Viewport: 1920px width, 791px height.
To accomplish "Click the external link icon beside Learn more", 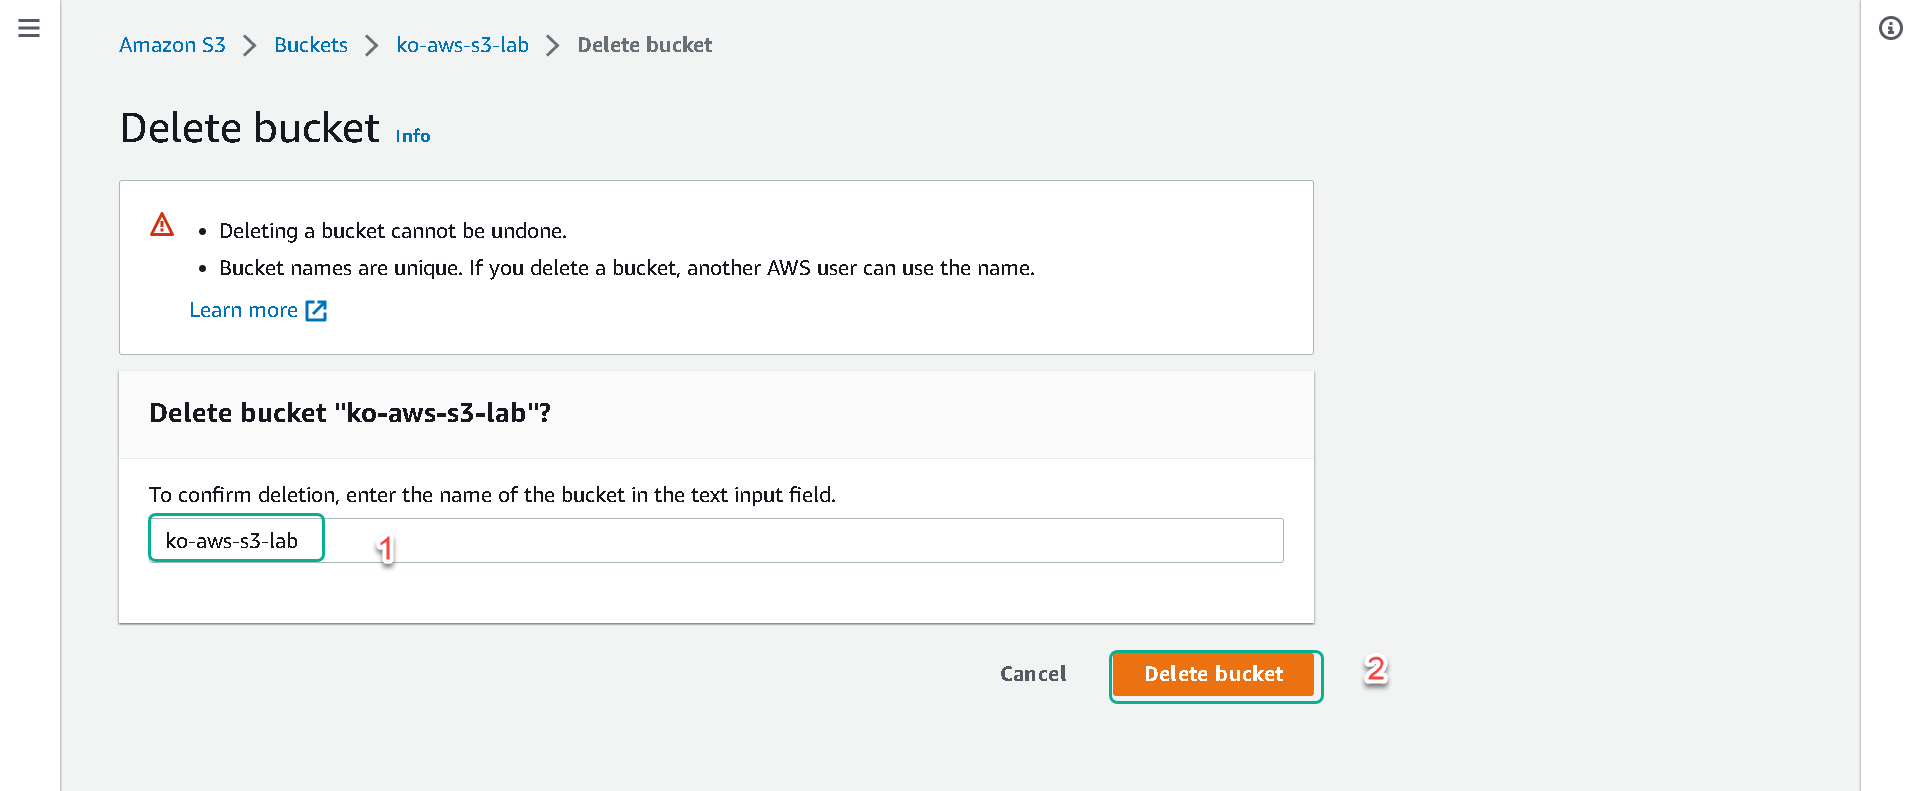I will point(316,310).
